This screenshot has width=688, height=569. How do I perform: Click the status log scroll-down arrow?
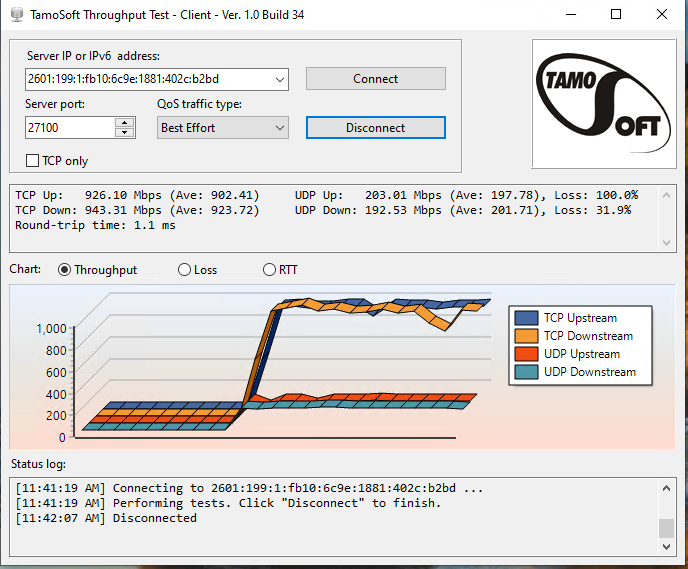(666, 547)
